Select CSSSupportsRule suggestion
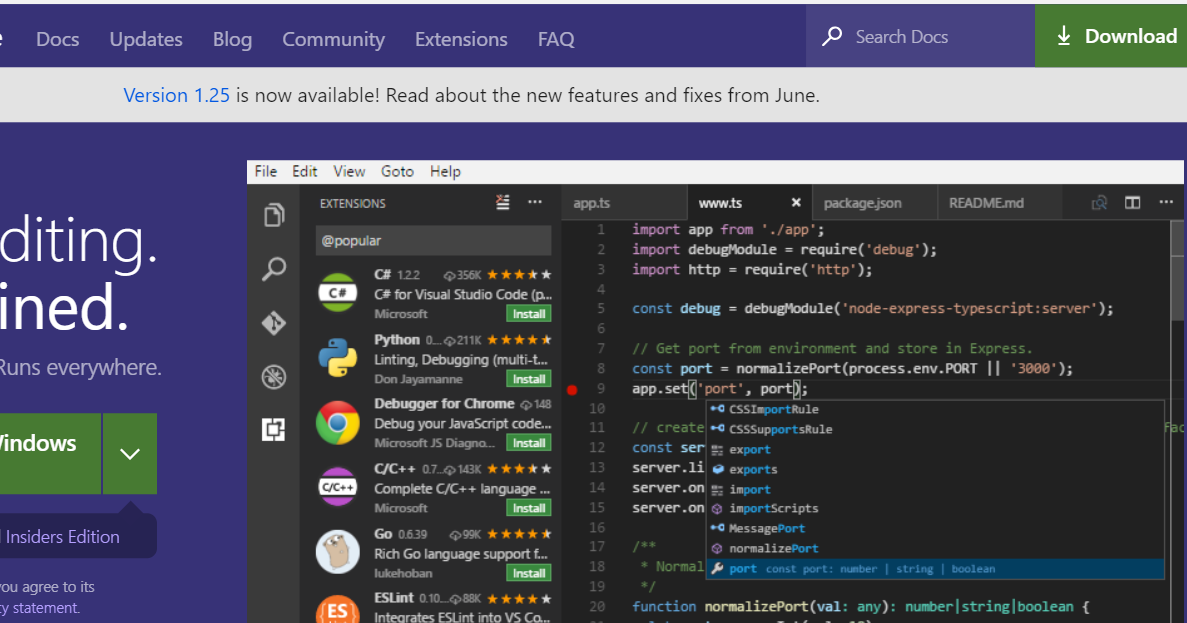 pyautogui.click(x=935, y=429)
